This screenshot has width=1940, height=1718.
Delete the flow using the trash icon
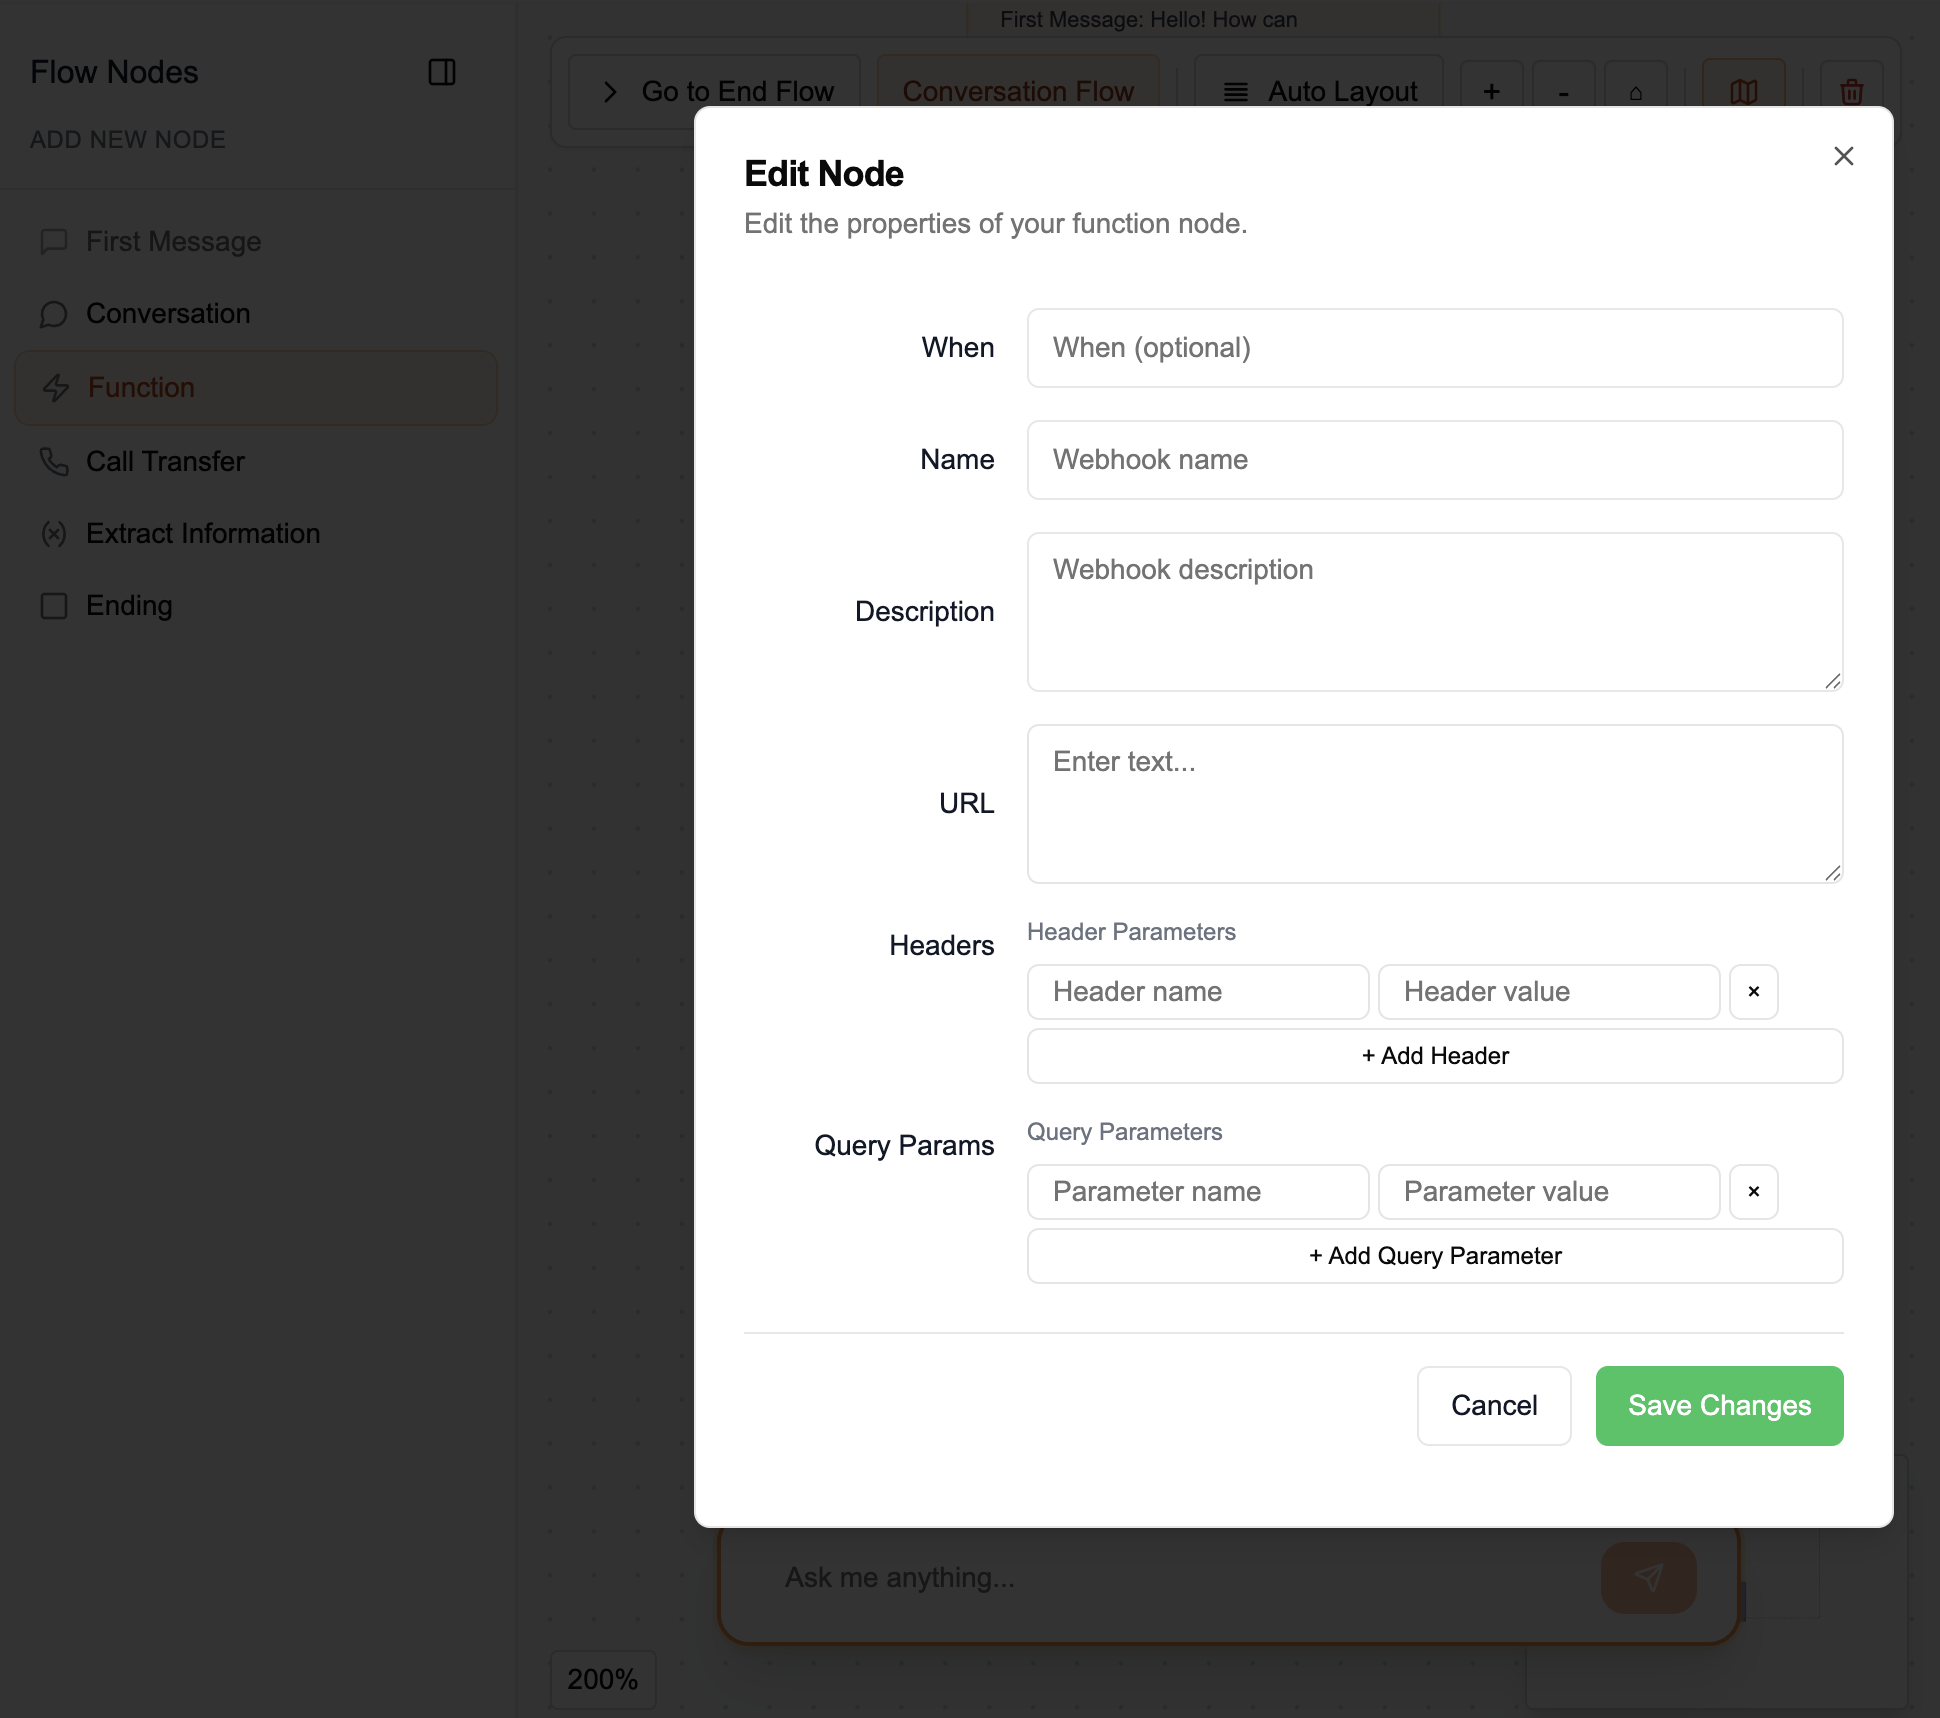click(x=1851, y=91)
